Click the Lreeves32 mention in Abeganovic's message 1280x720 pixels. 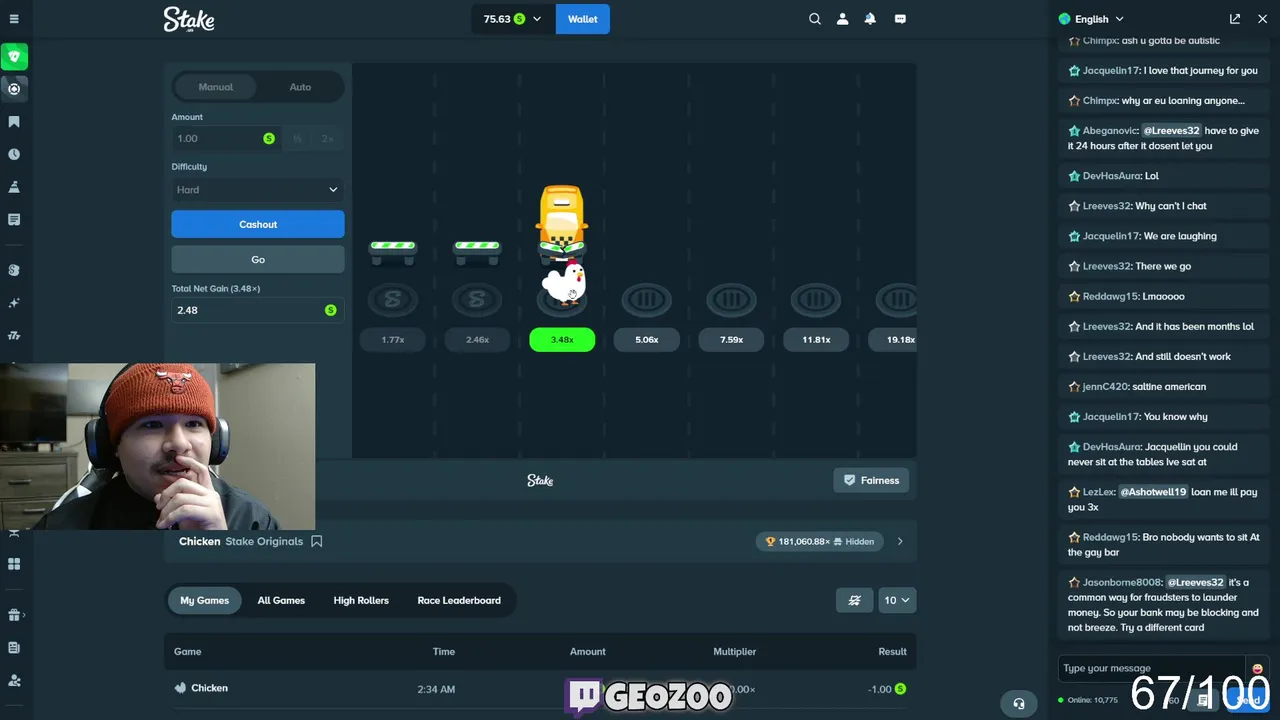pos(1171,131)
